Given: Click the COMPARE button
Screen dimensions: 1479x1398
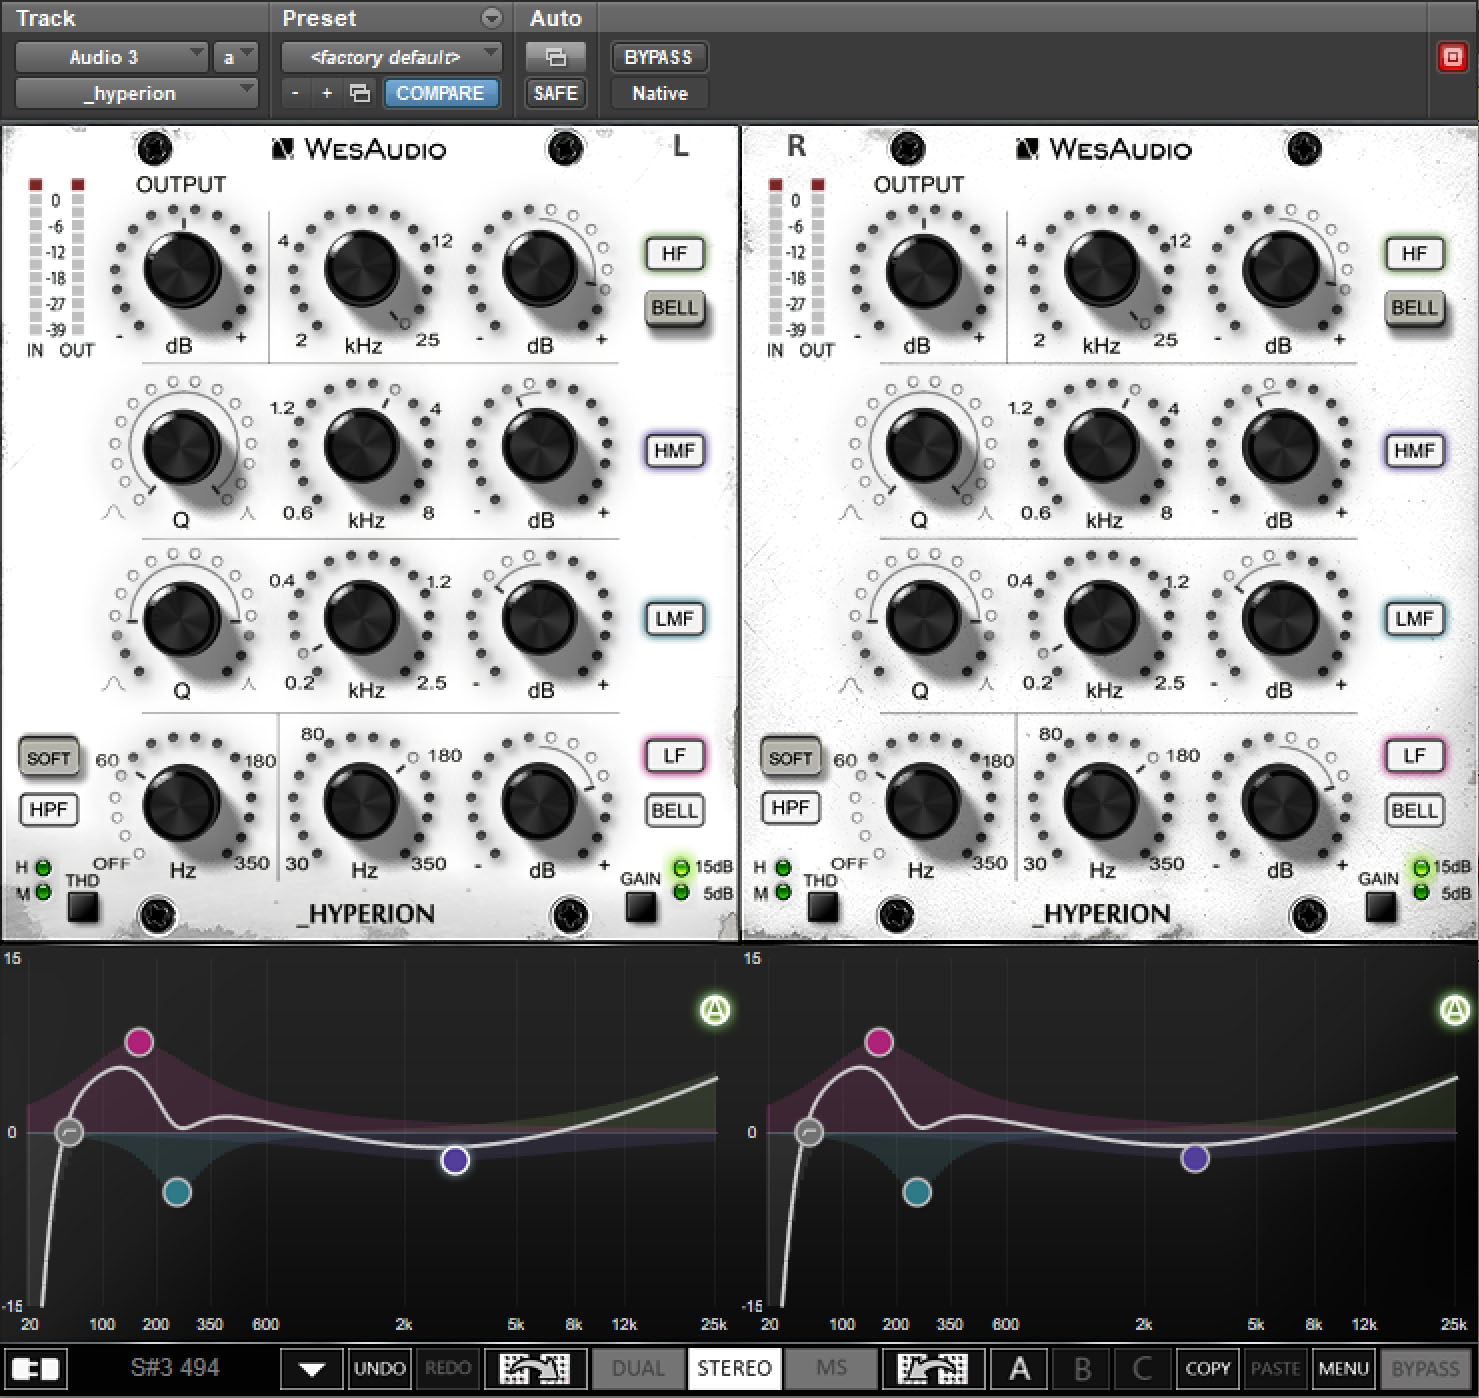Looking at the screenshot, I should point(442,92).
